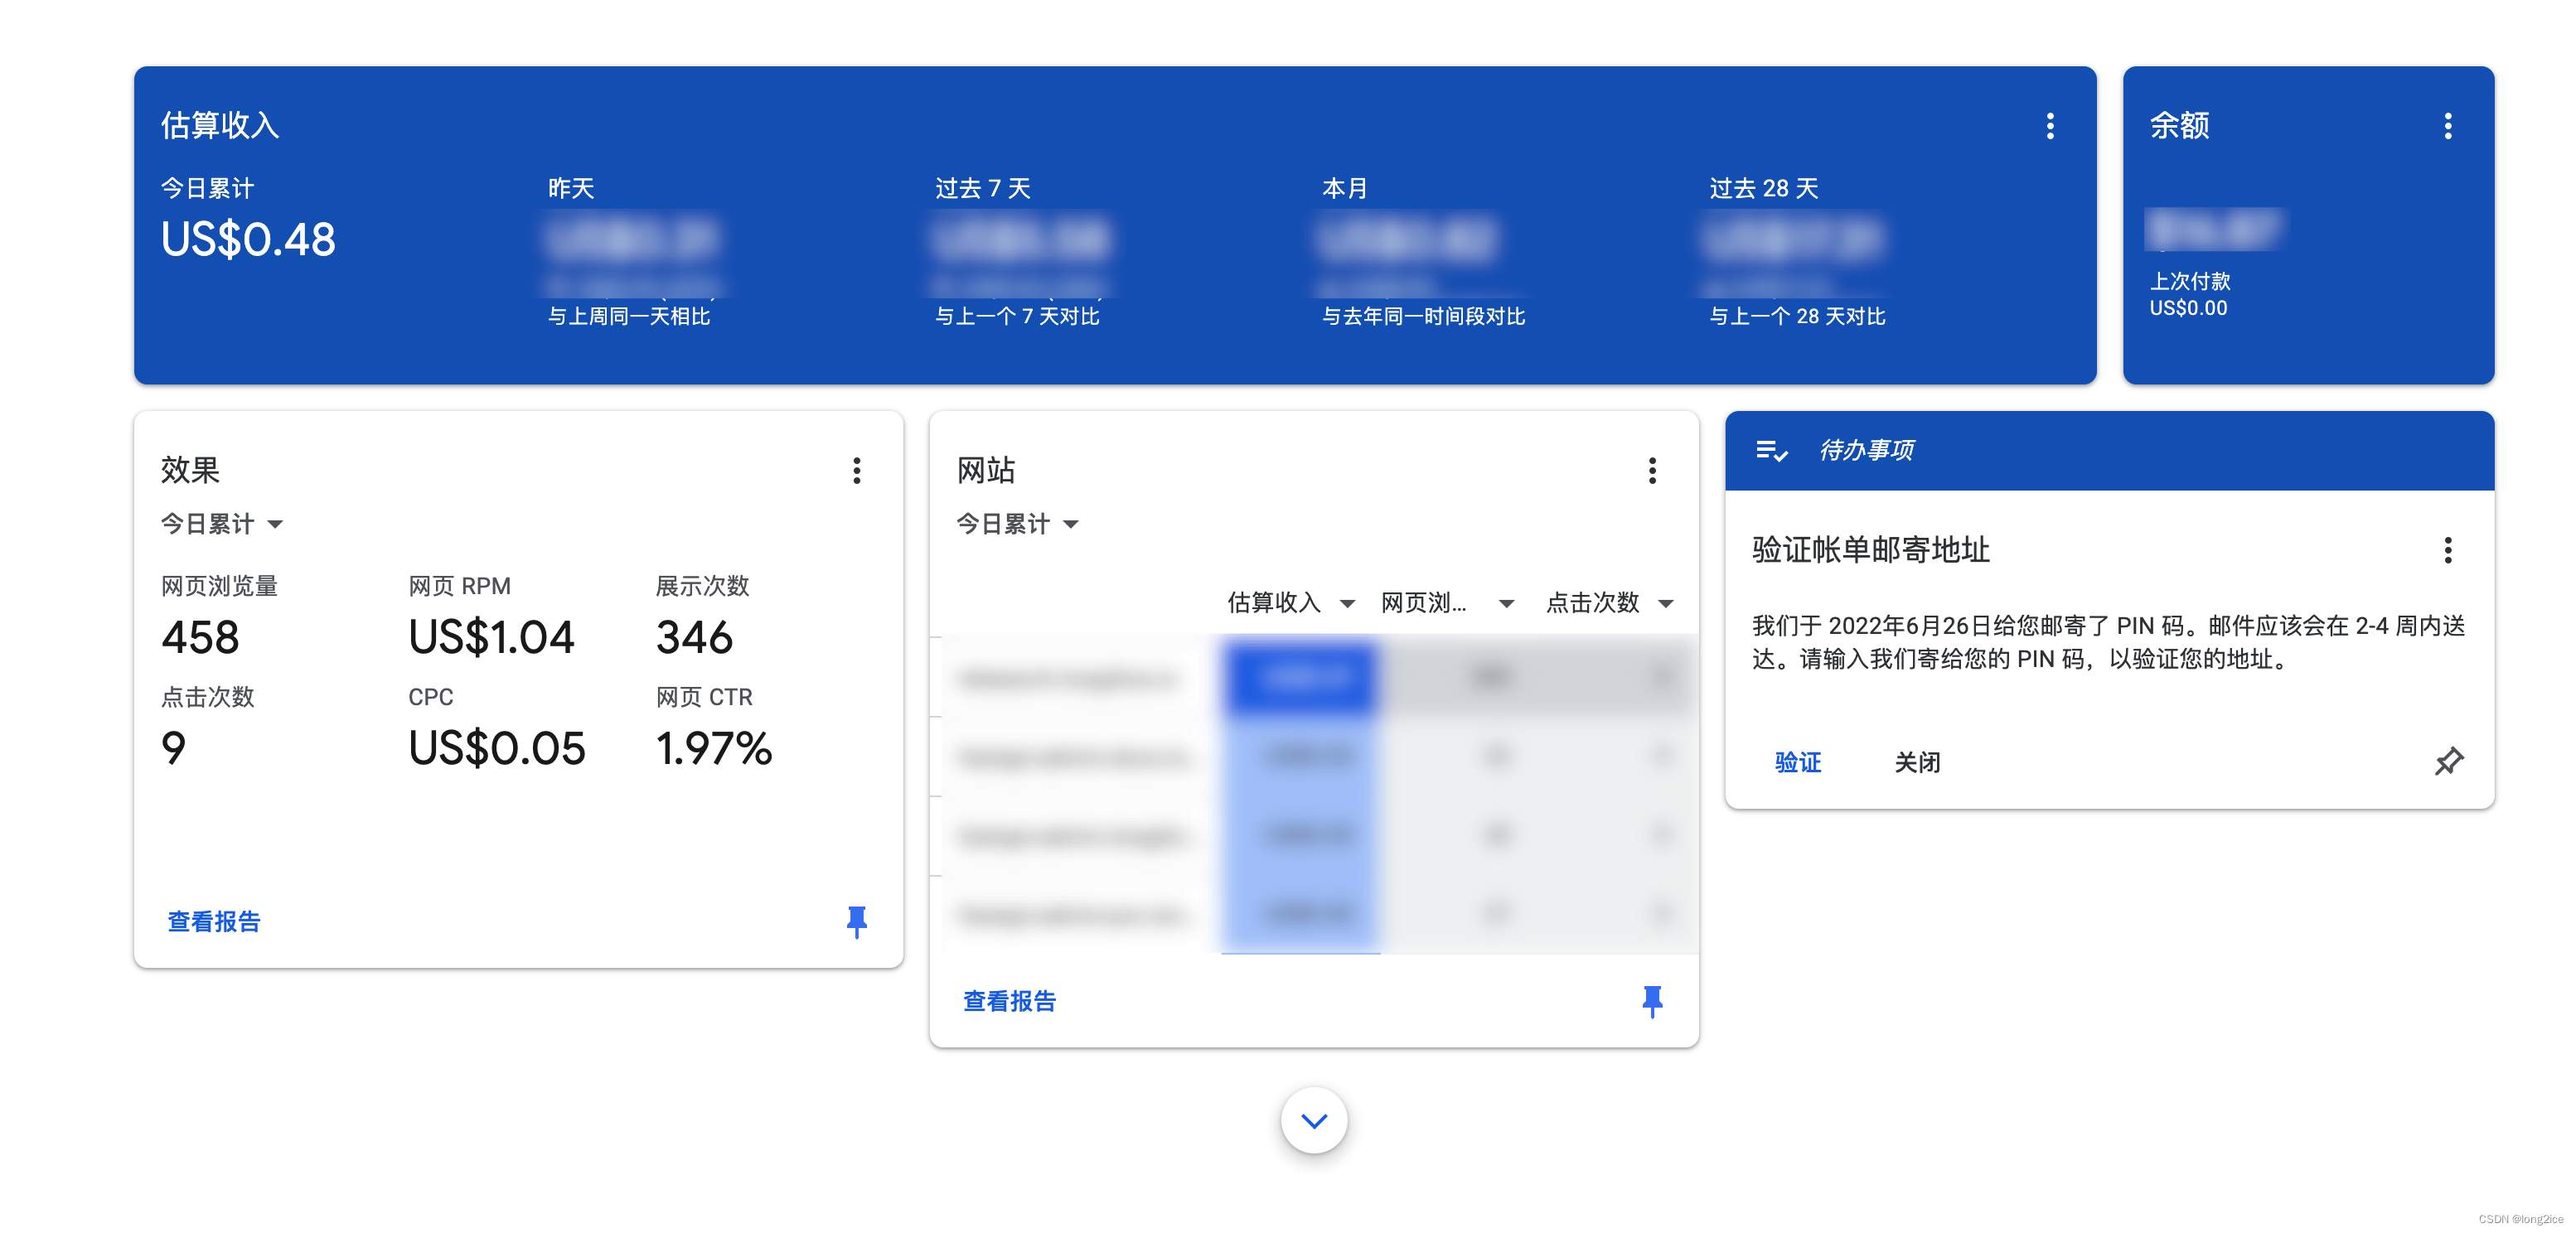
Task: Open the 网站 card options menu
Action: coord(1652,471)
